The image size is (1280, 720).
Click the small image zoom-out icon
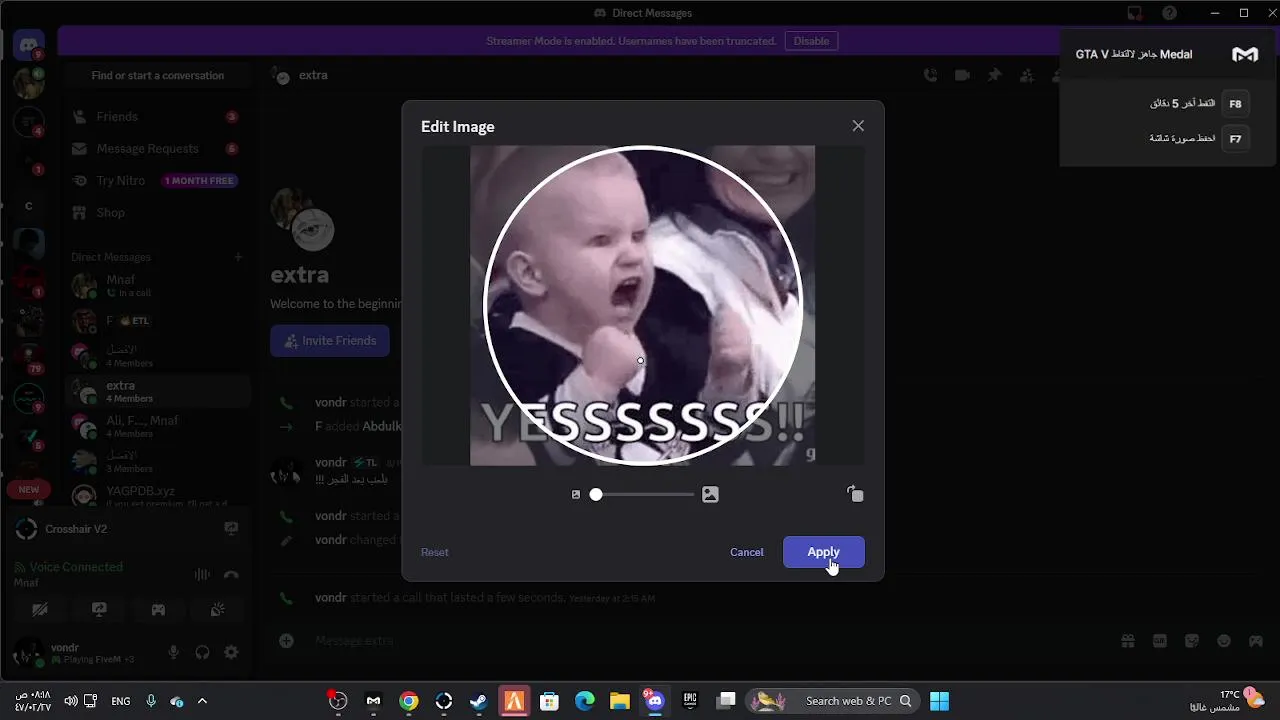(576, 494)
